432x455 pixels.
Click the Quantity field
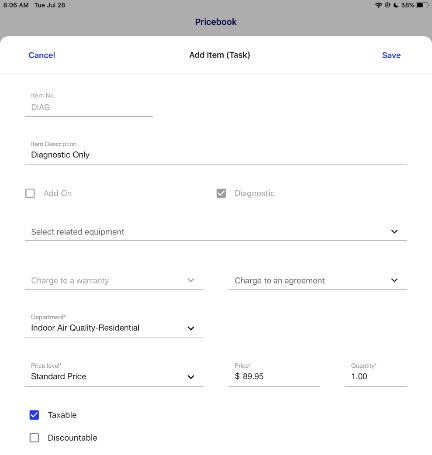tap(376, 374)
